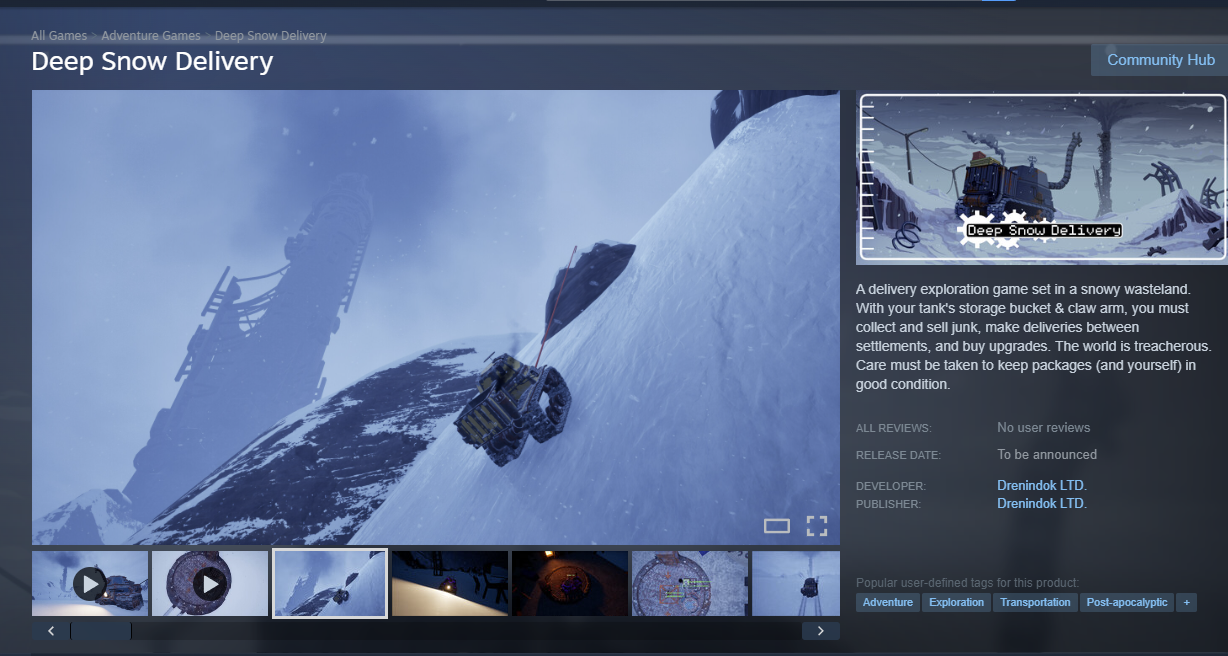Click the Exploration tag
1228x656 pixels.
pos(957,602)
